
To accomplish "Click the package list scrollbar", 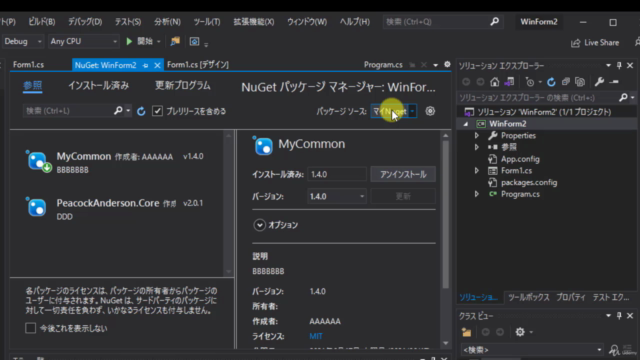I will 229,204.
